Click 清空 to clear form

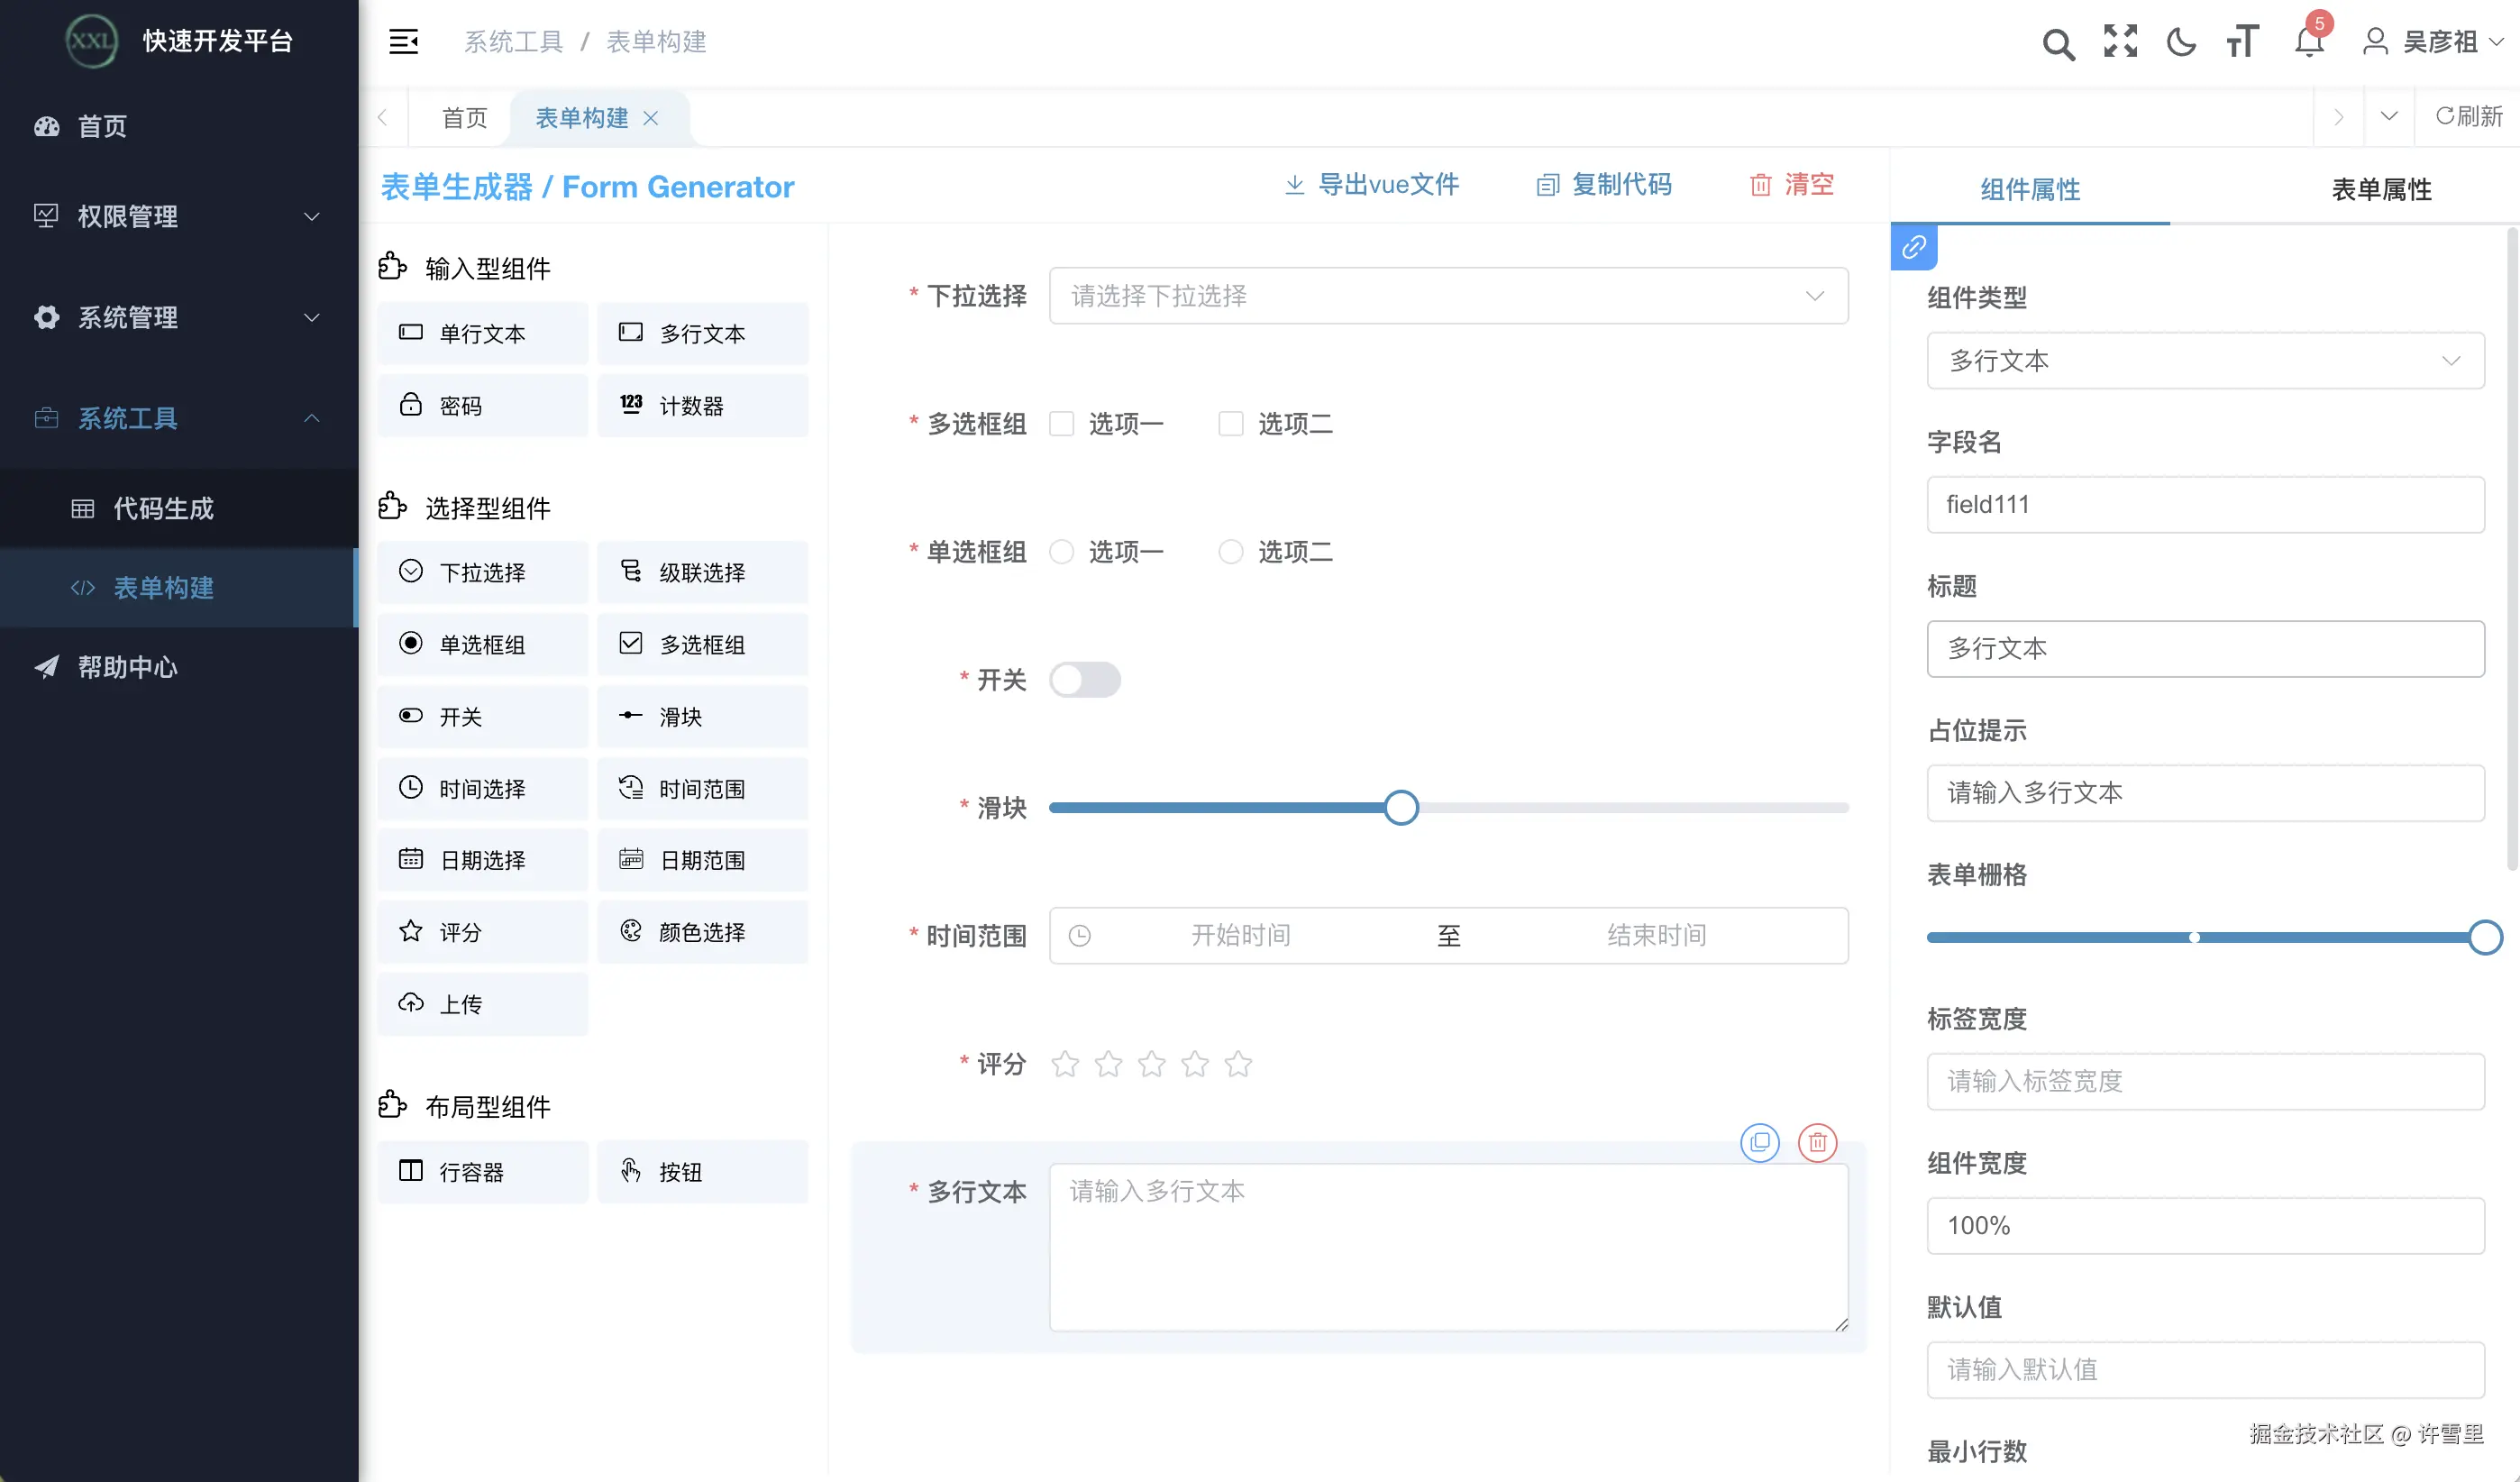[1792, 185]
